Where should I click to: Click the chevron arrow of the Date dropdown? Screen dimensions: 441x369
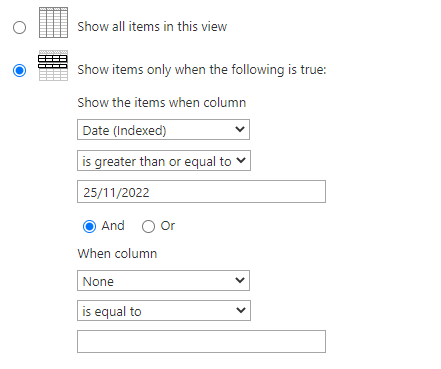pos(240,129)
